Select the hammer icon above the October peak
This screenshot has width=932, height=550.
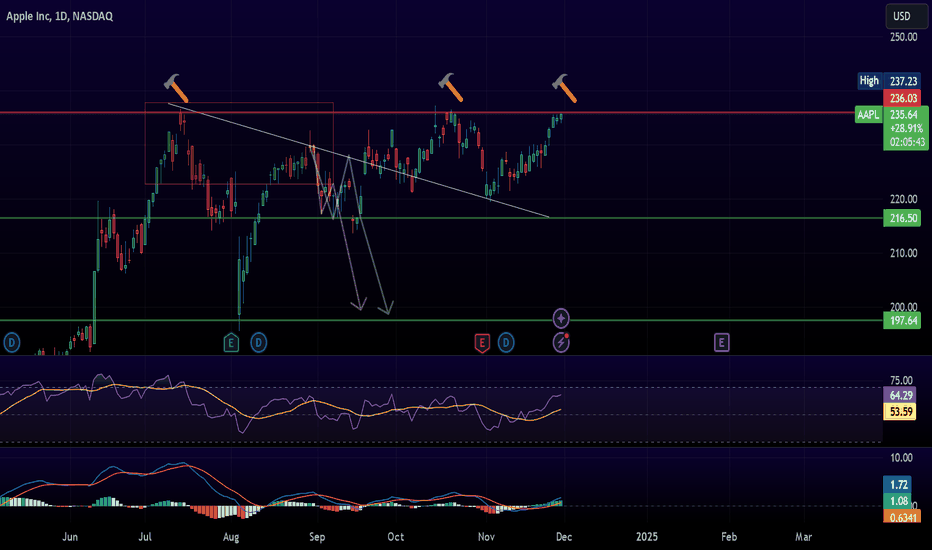tap(451, 87)
